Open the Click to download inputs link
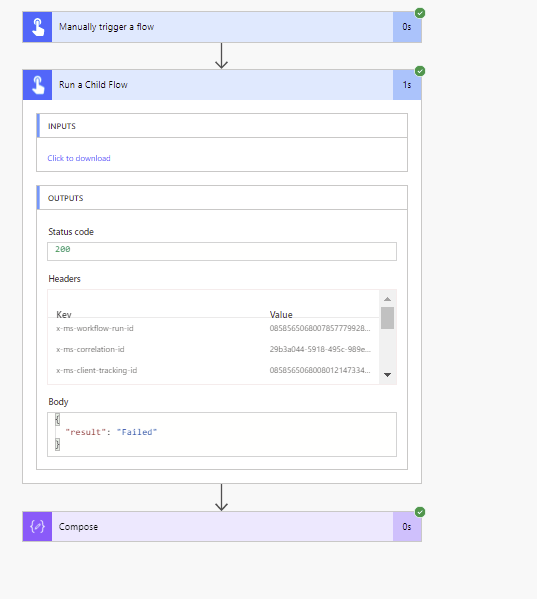The height and width of the screenshot is (599, 537). coord(79,158)
